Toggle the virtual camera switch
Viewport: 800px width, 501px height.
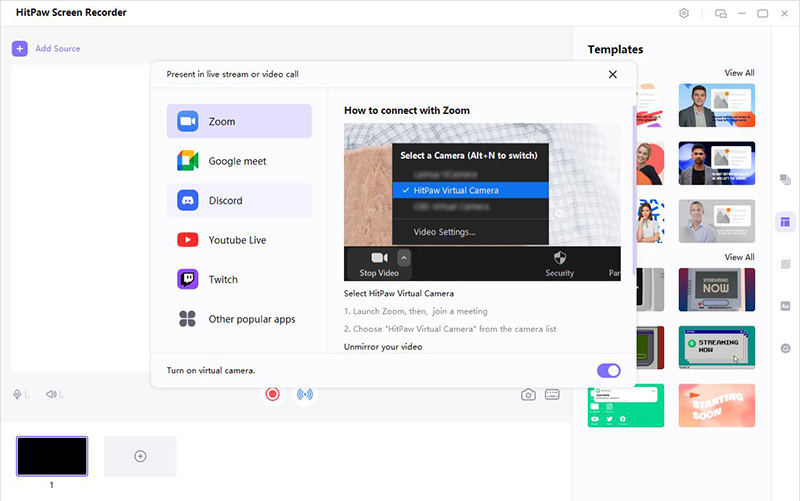pos(609,370)
